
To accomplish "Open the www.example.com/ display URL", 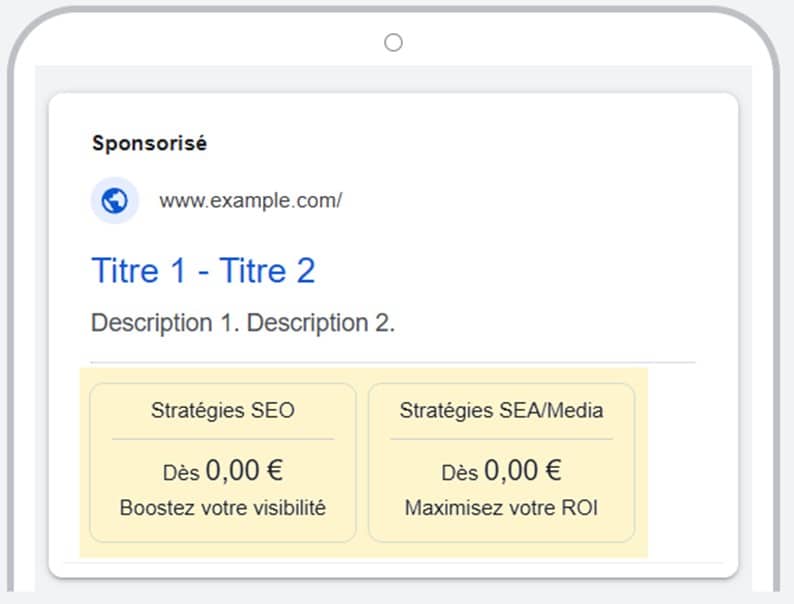I will coord(251,200).
